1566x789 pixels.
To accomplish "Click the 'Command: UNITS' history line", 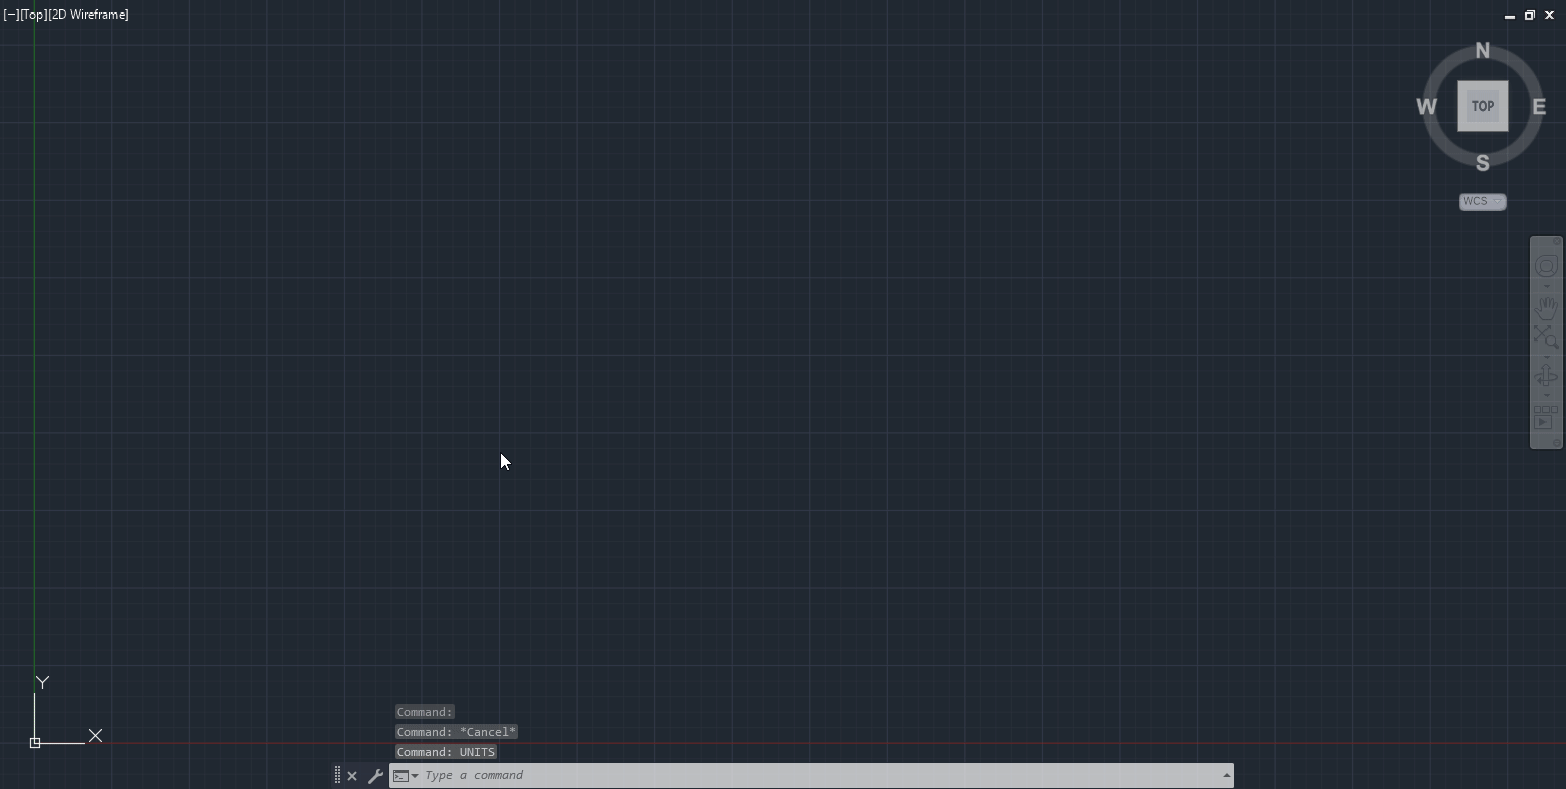I will coord(446,752).
